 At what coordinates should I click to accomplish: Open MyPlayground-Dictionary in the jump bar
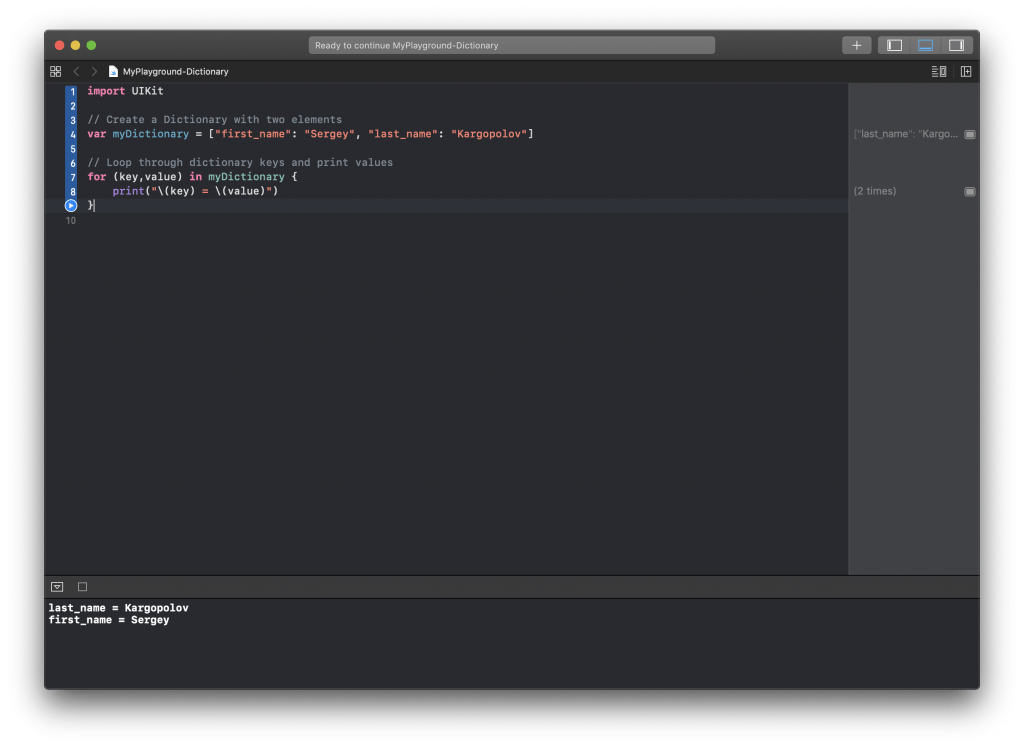coord(176,71)
